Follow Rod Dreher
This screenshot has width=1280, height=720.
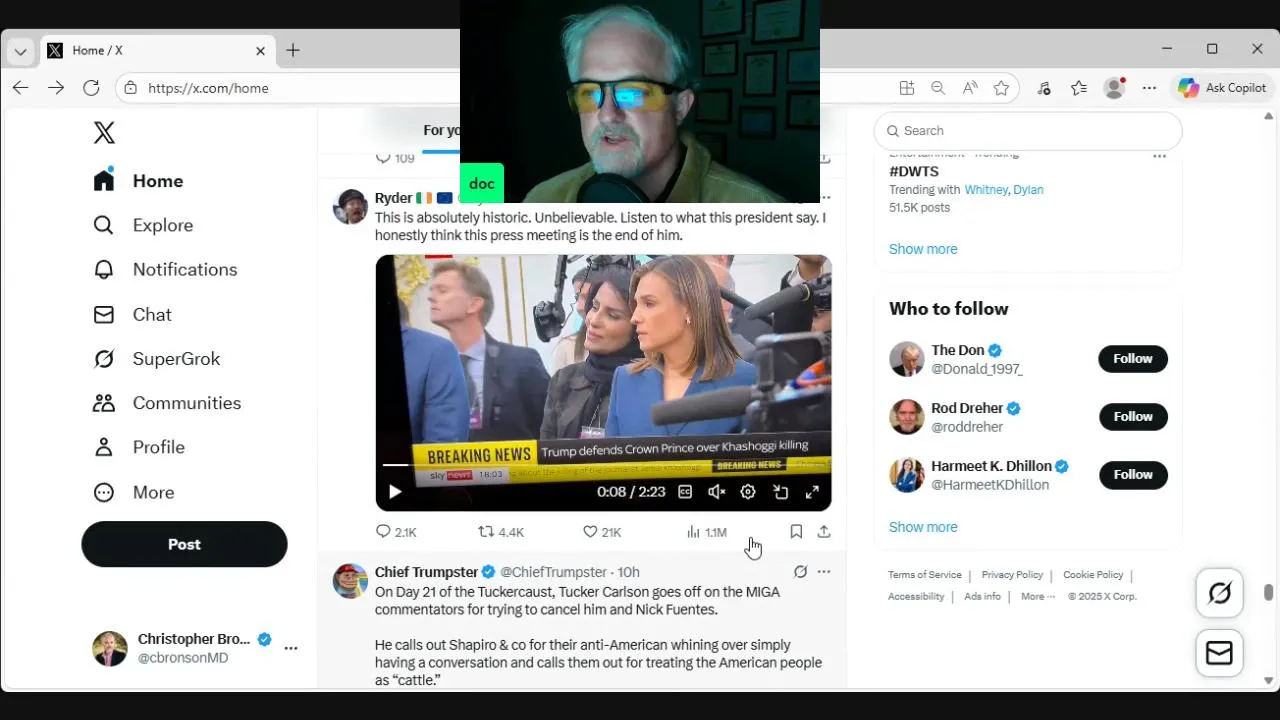pyautogui.click(x=1133, y=417)
